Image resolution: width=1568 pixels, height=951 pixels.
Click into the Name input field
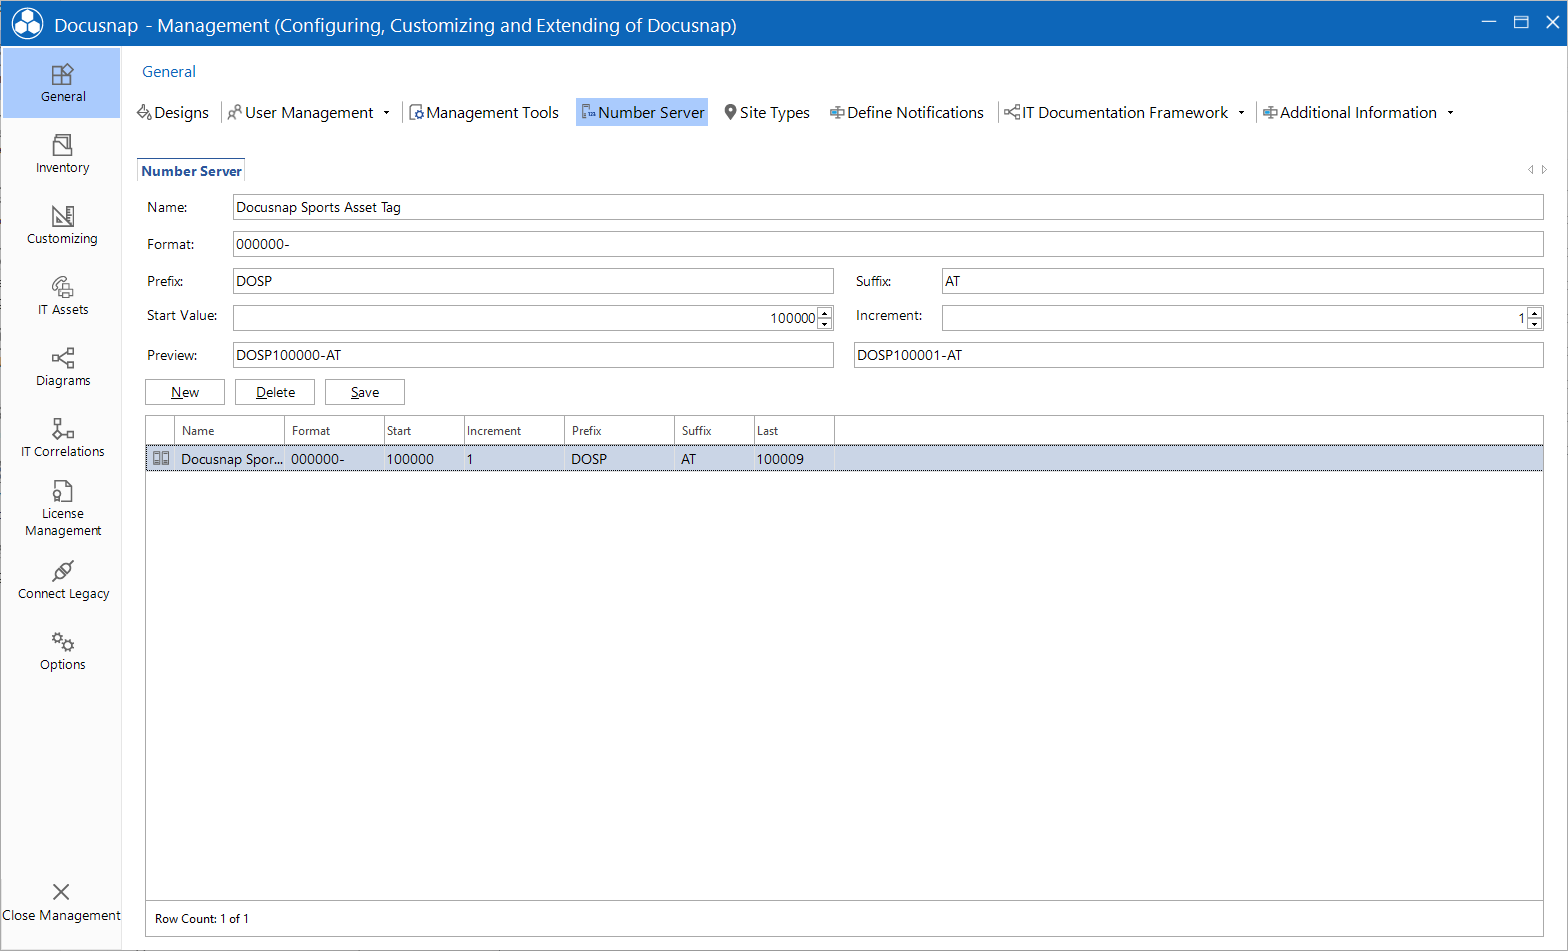click(x=888, y=207)
